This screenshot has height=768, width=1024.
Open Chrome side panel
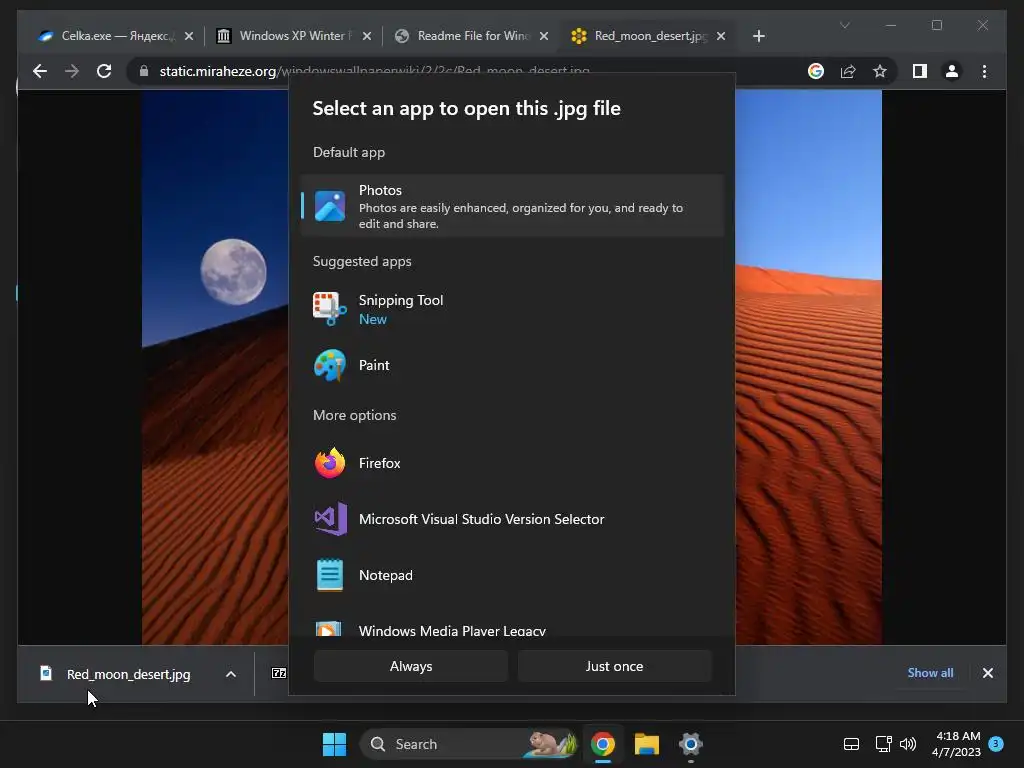point(920,71)
